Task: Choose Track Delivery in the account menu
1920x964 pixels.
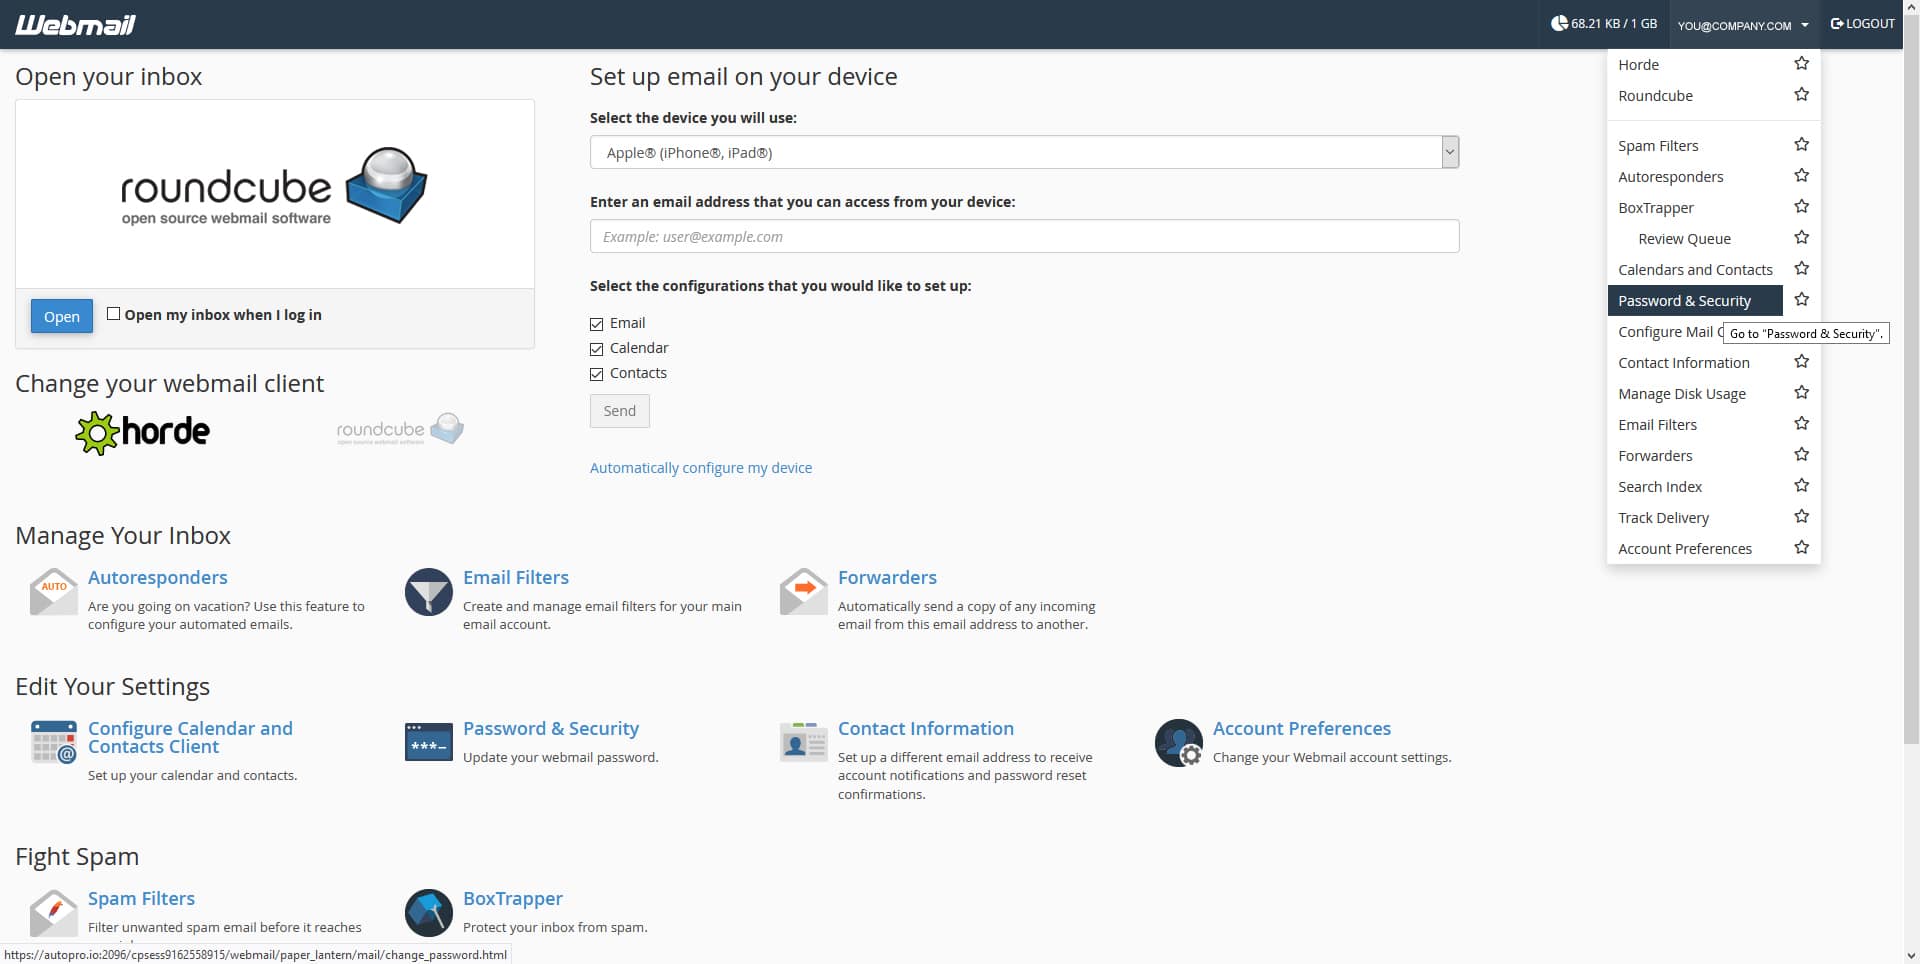Action: pyautogui.click(x=1663, y=518)
